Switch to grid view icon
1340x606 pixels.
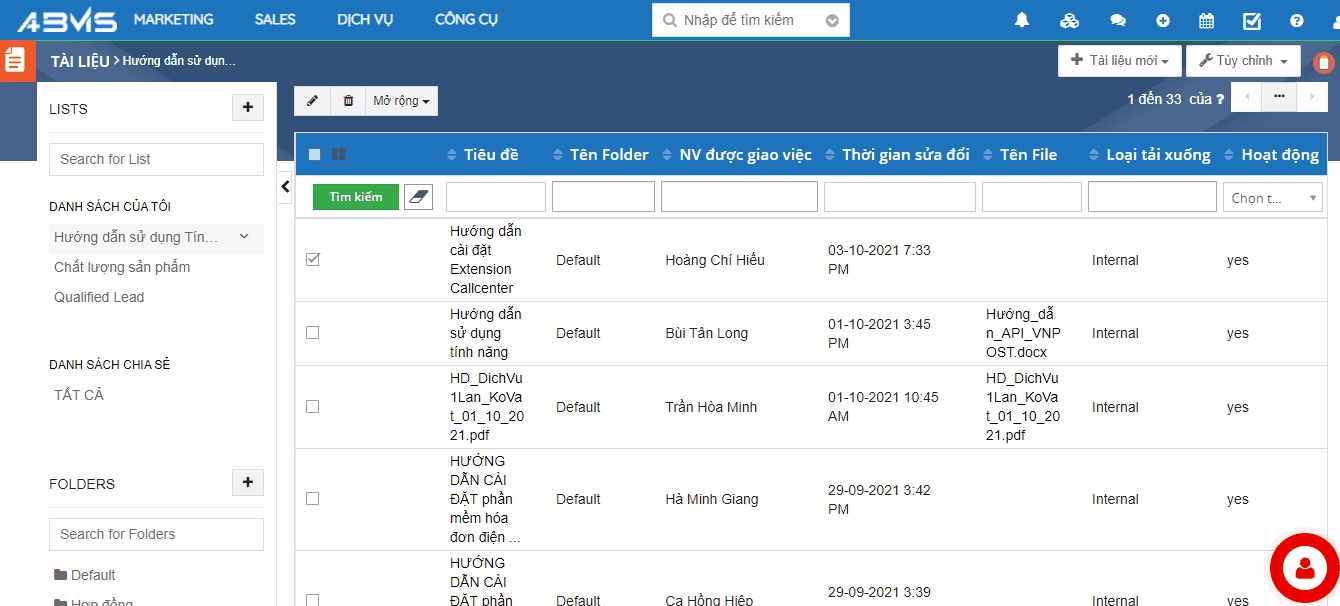[x=339, y=155]
